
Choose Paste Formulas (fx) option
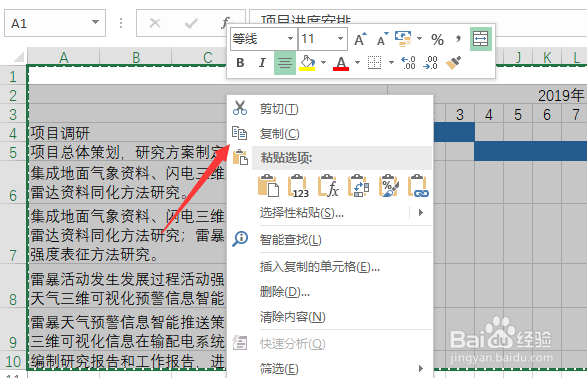pyautogui.click(x=328, y=186)
